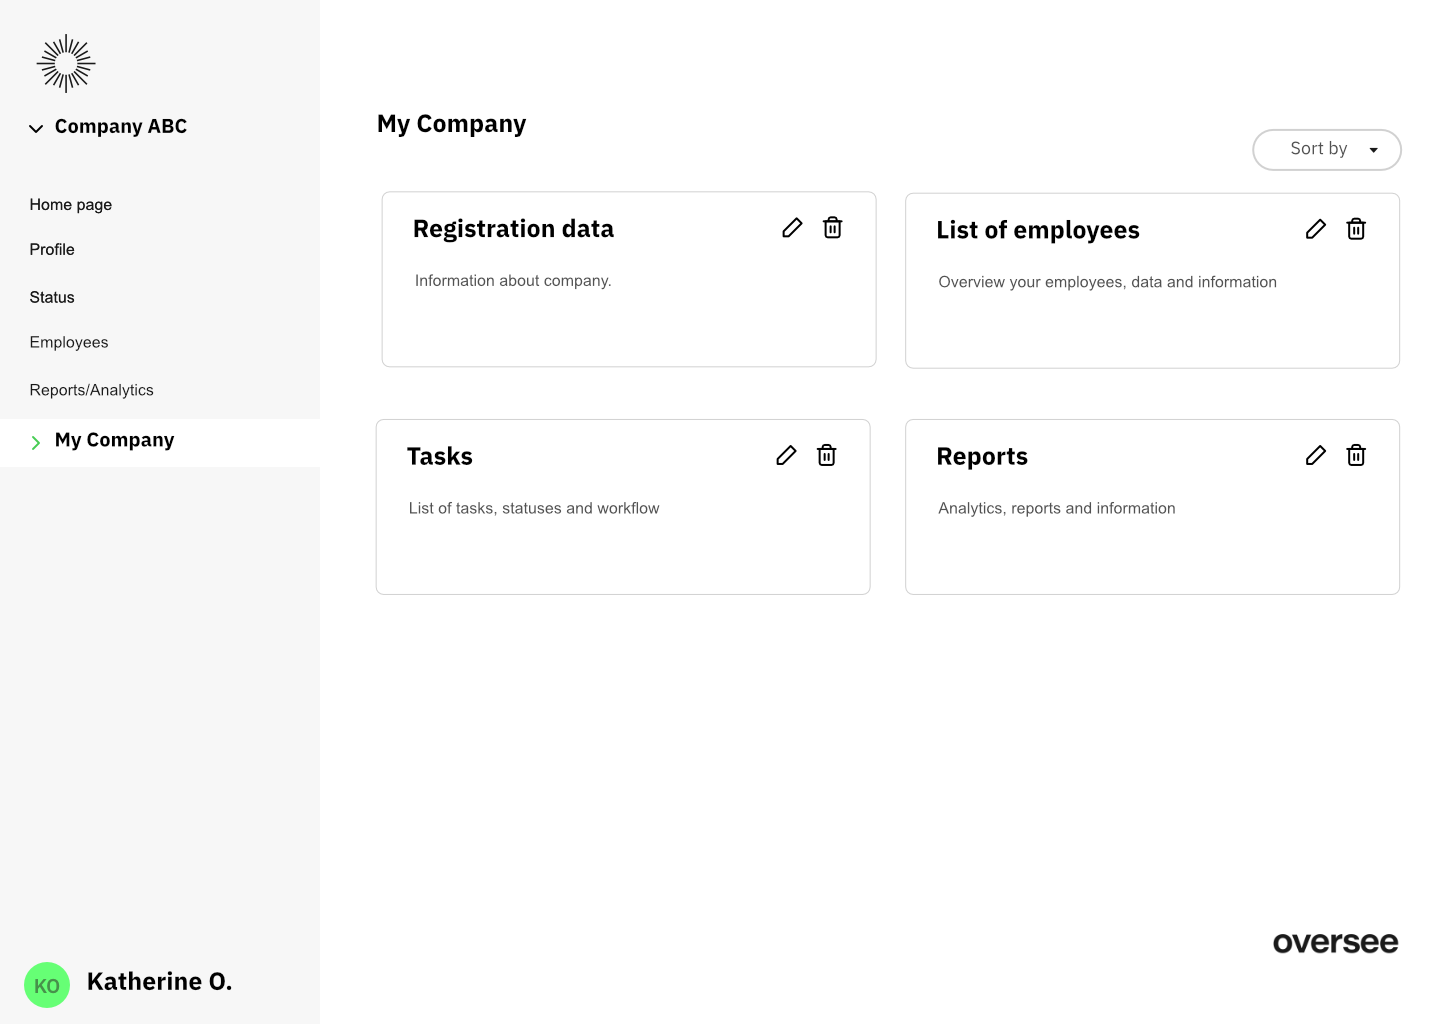Open the Reports card title
The width and height of the screenshot is (1440, 1024).
(982, 456)
